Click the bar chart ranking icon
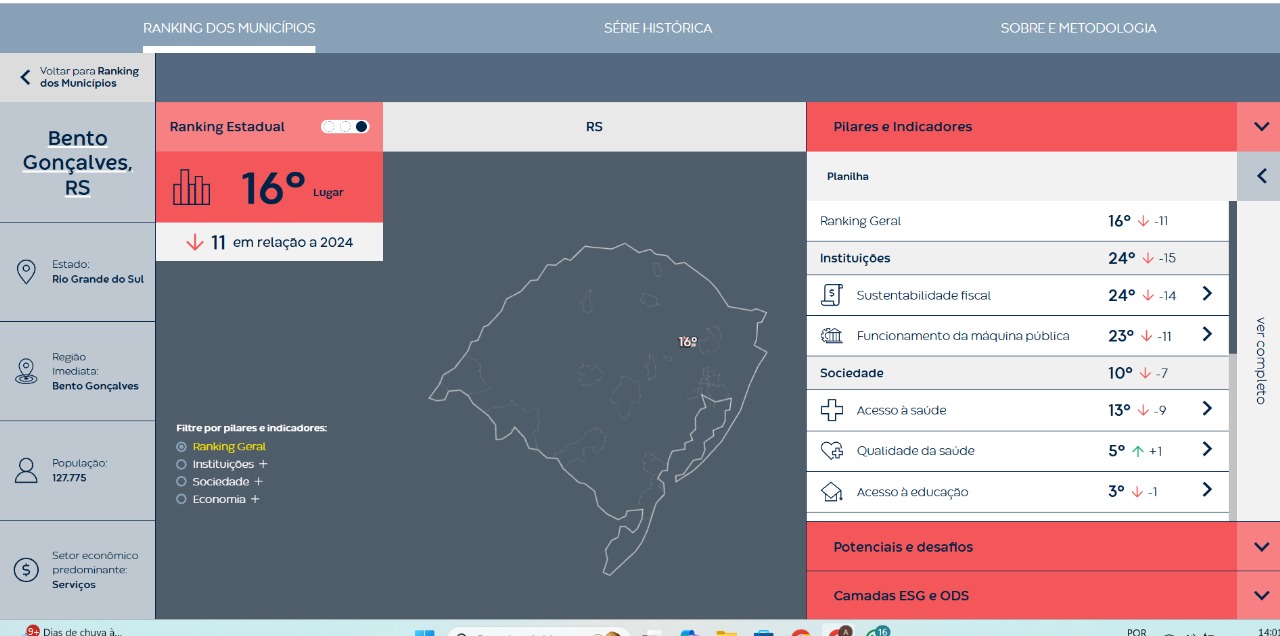 [192, 187]
